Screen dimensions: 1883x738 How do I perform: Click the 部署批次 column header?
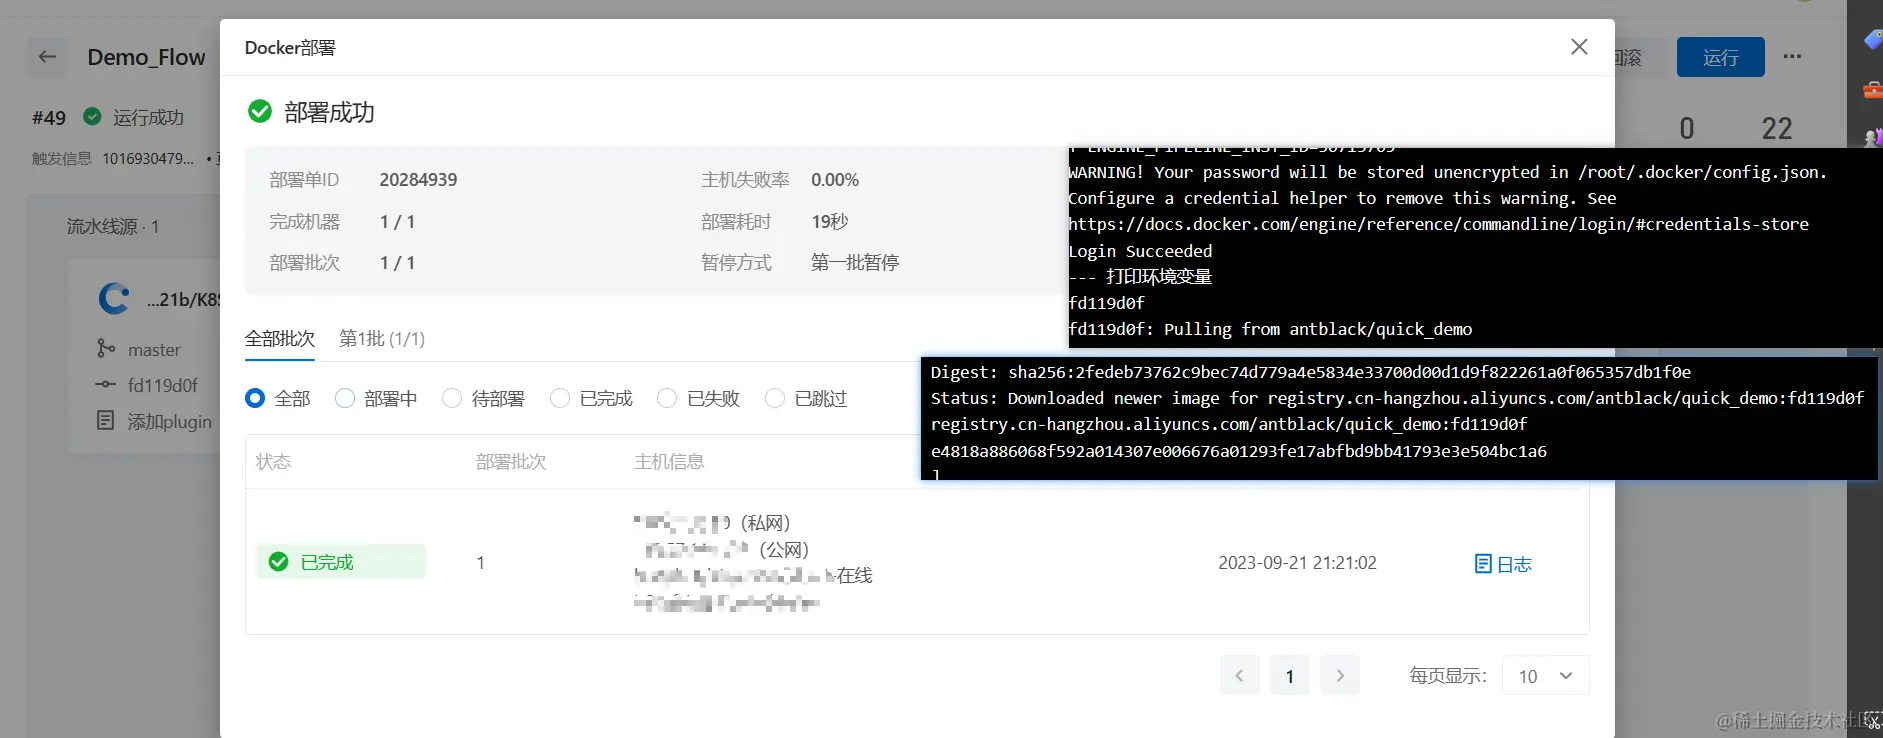click(x=511, y=462)
